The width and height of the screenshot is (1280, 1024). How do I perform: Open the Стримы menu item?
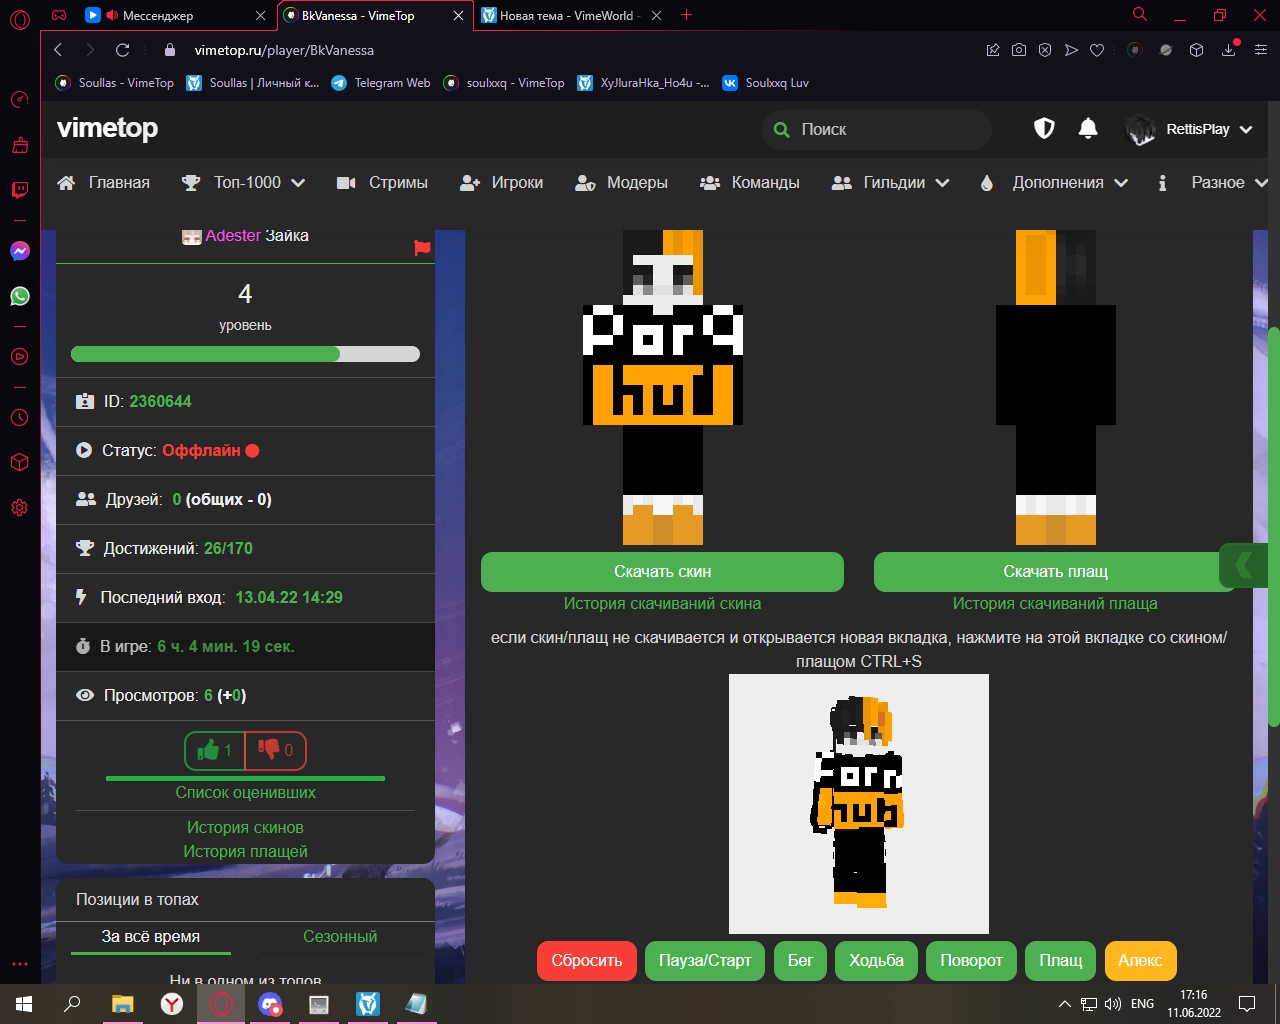coord(383,183)
